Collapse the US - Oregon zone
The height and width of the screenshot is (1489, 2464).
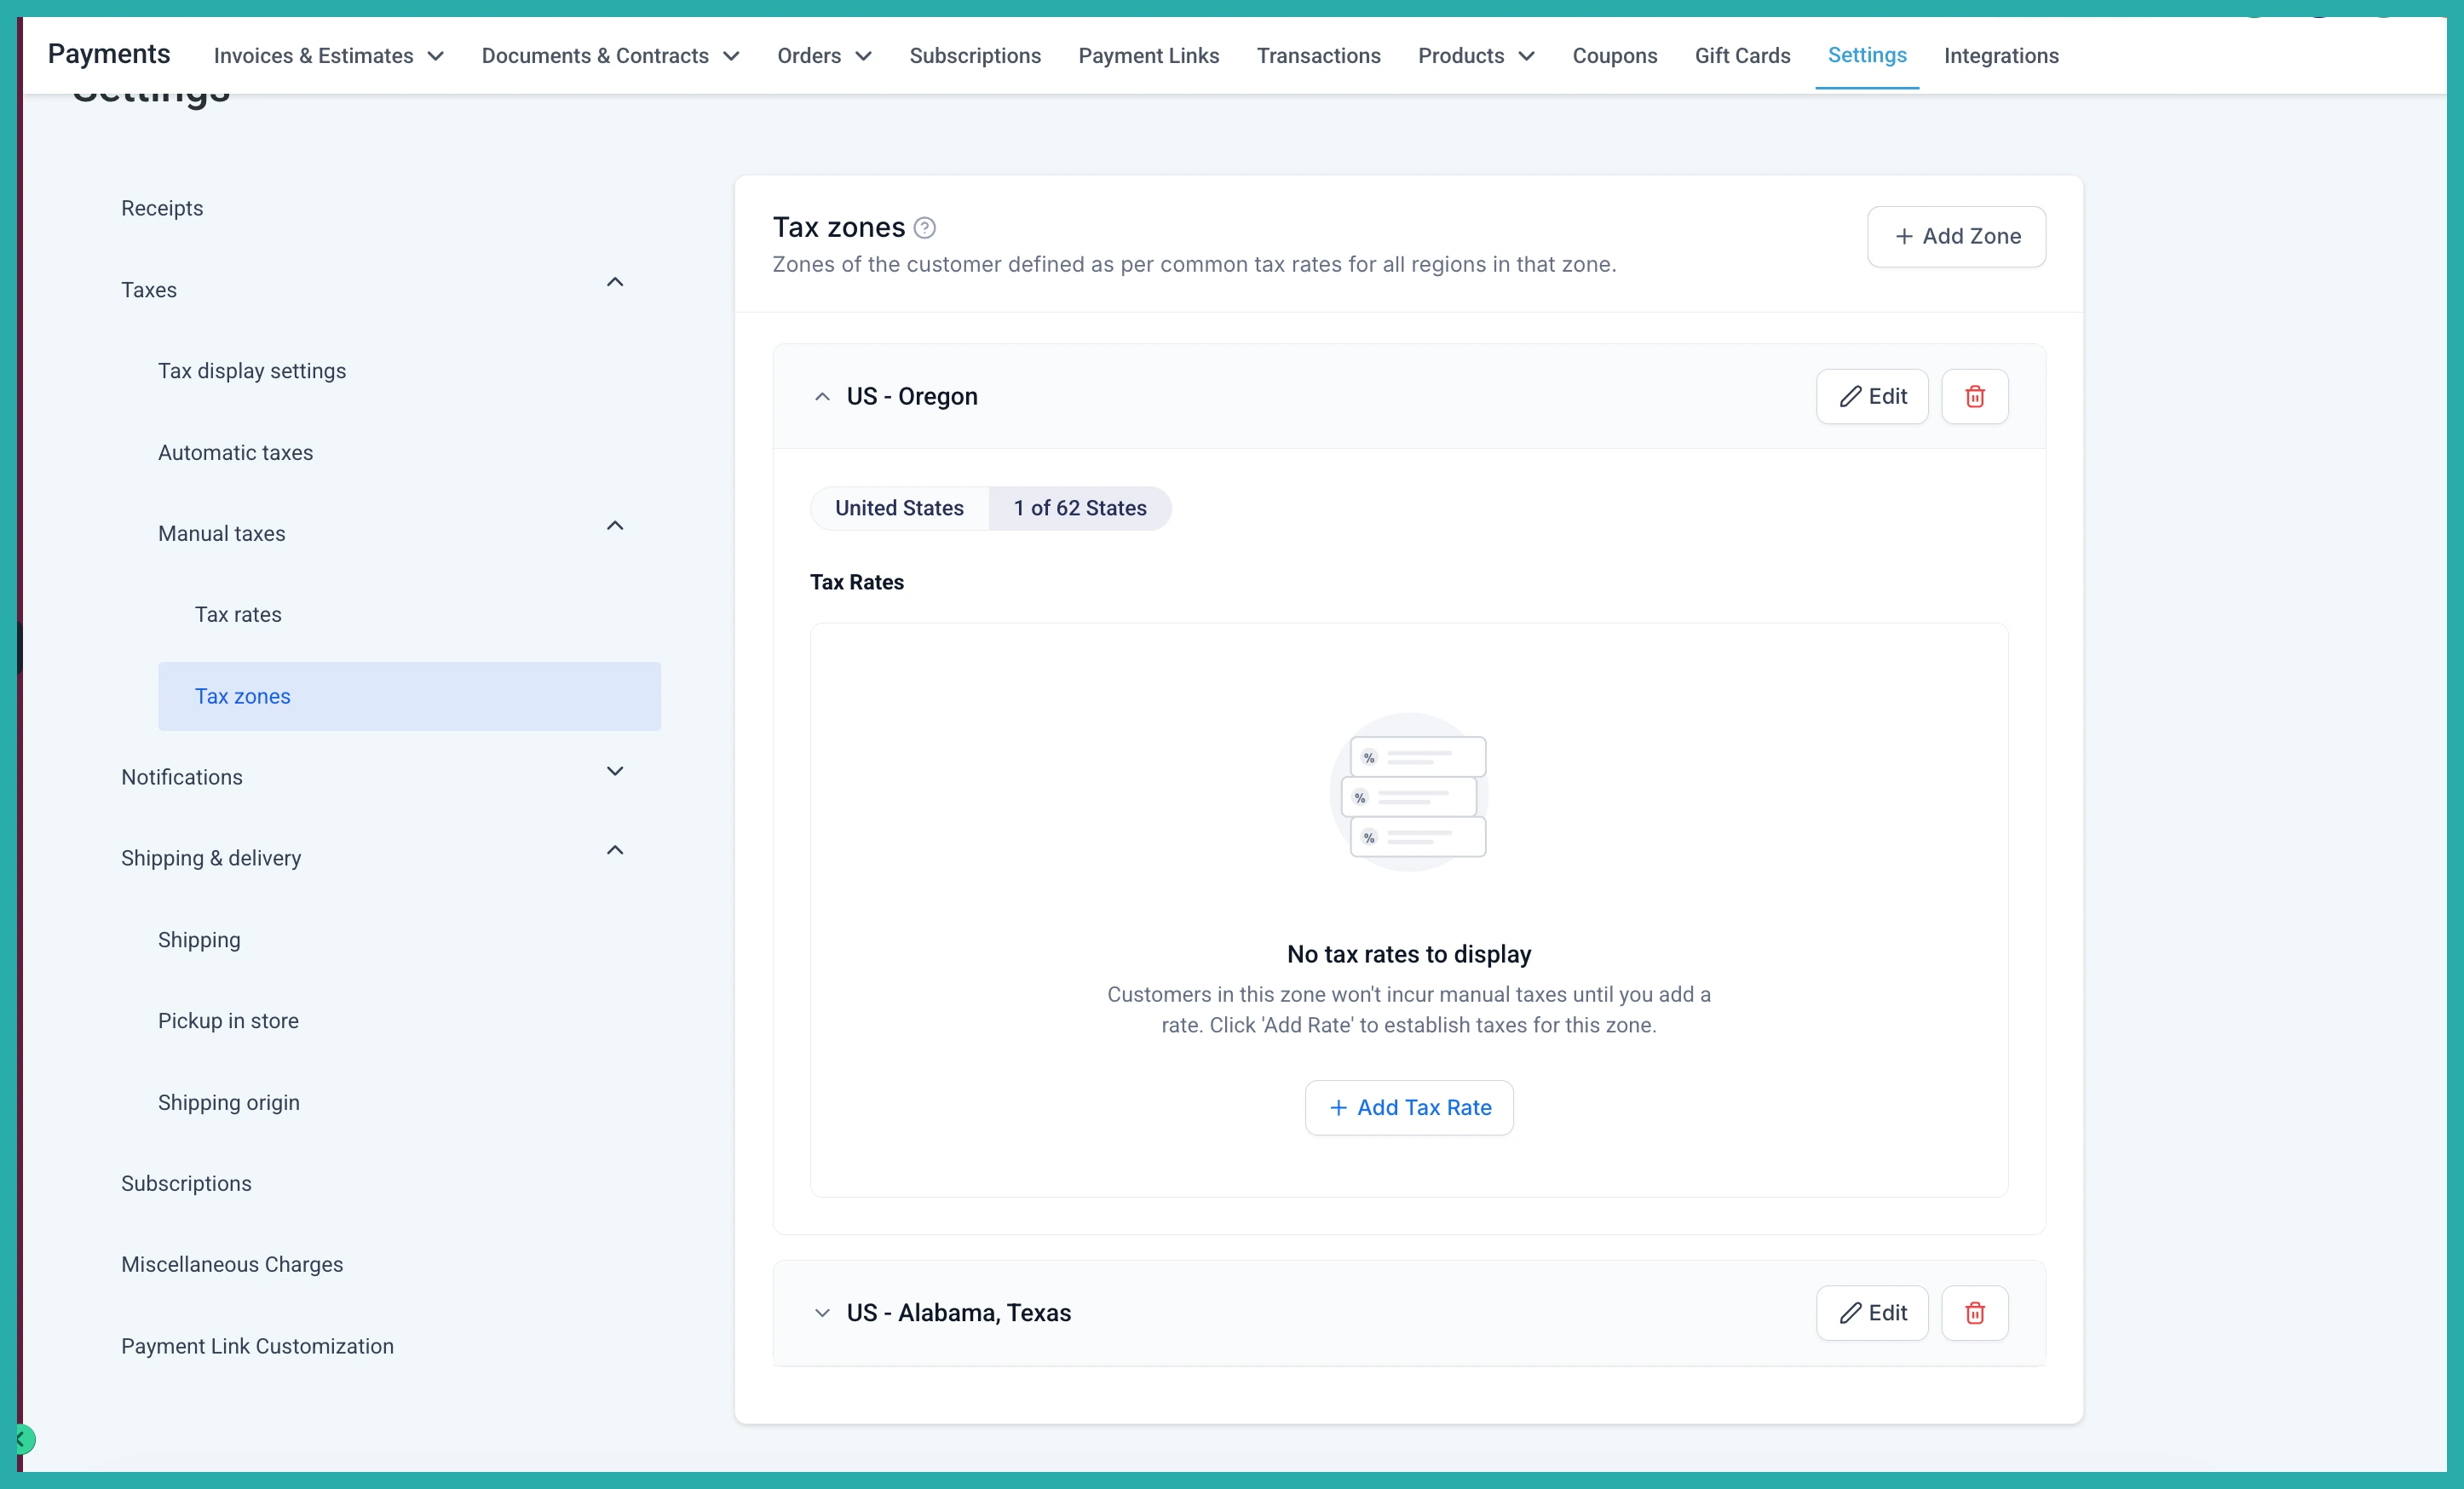[822, 397]
